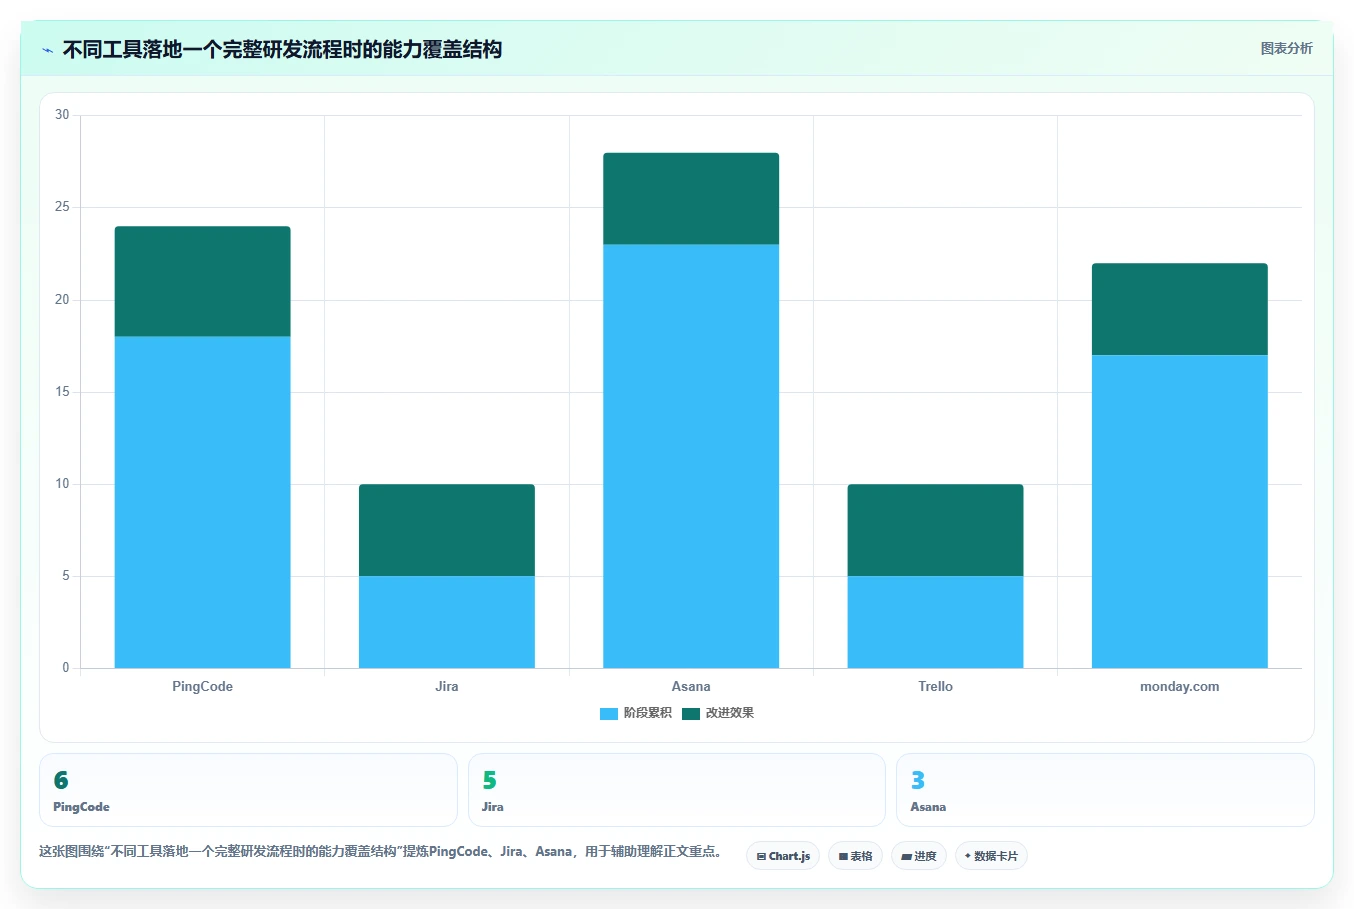Click the light blue Jira bar segment

click(447, 622)
